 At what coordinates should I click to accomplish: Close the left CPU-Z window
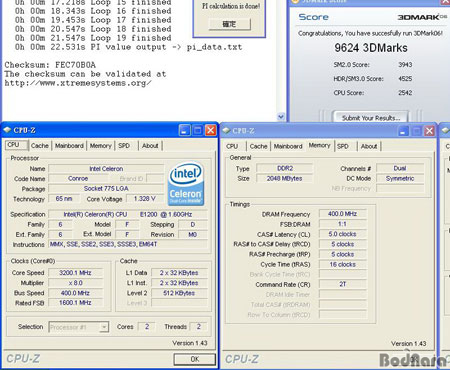point(210,130)
